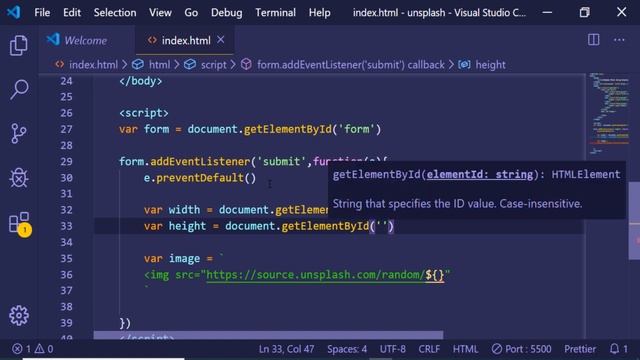Screen dimensions: 640x360
Task: Click the VS Code logo in title bar
Action: 13,12
